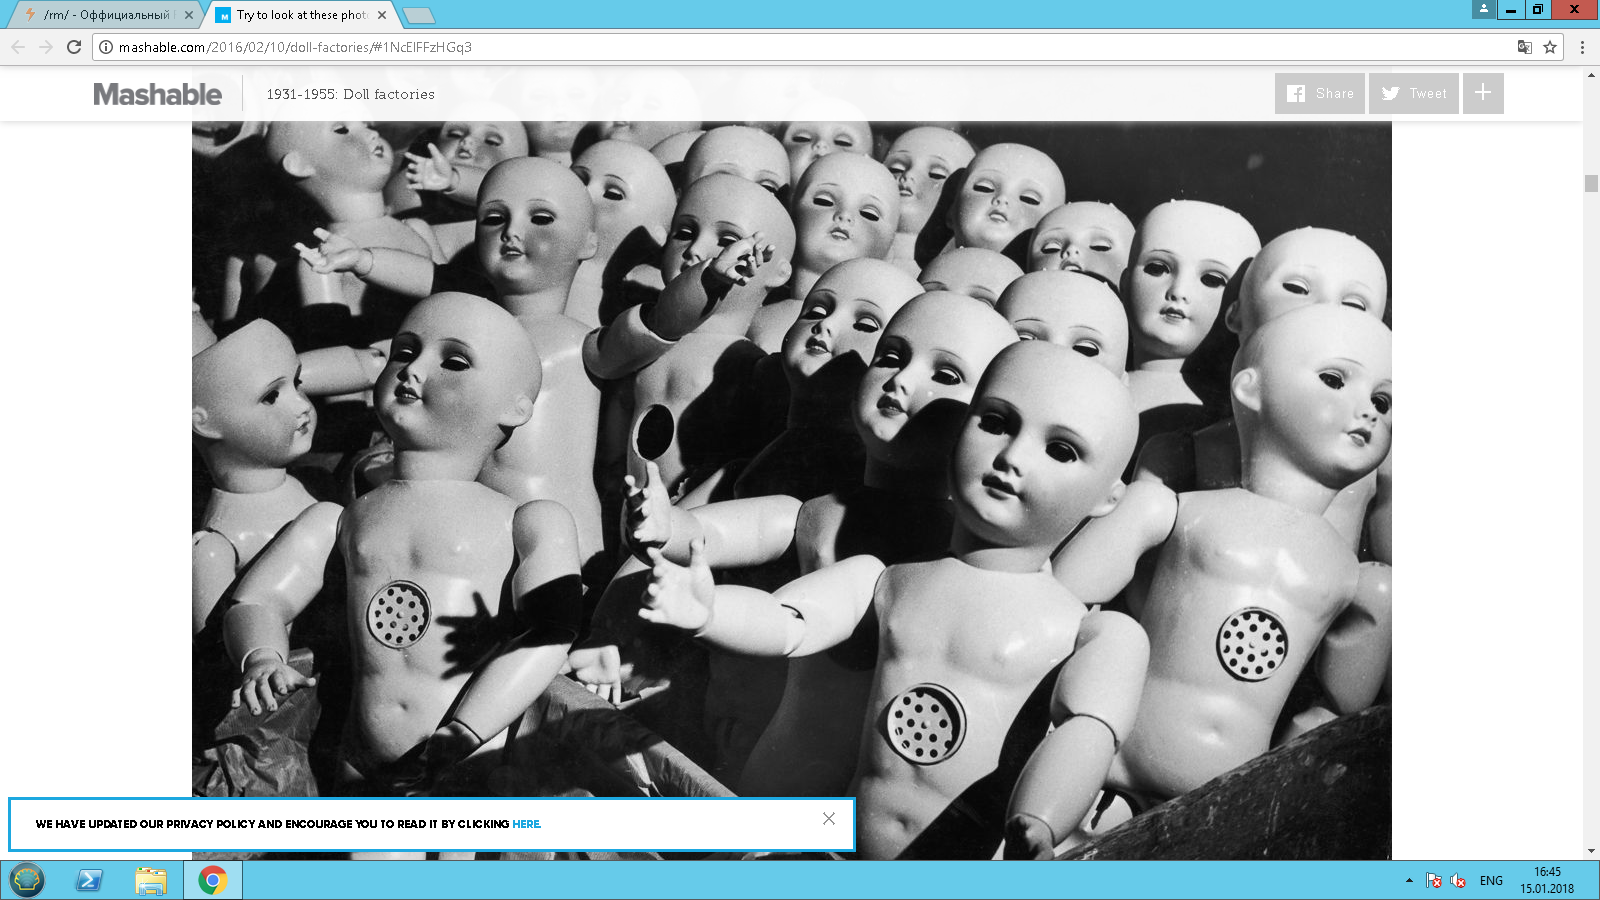Click the browser back arrow

[18, 47]
